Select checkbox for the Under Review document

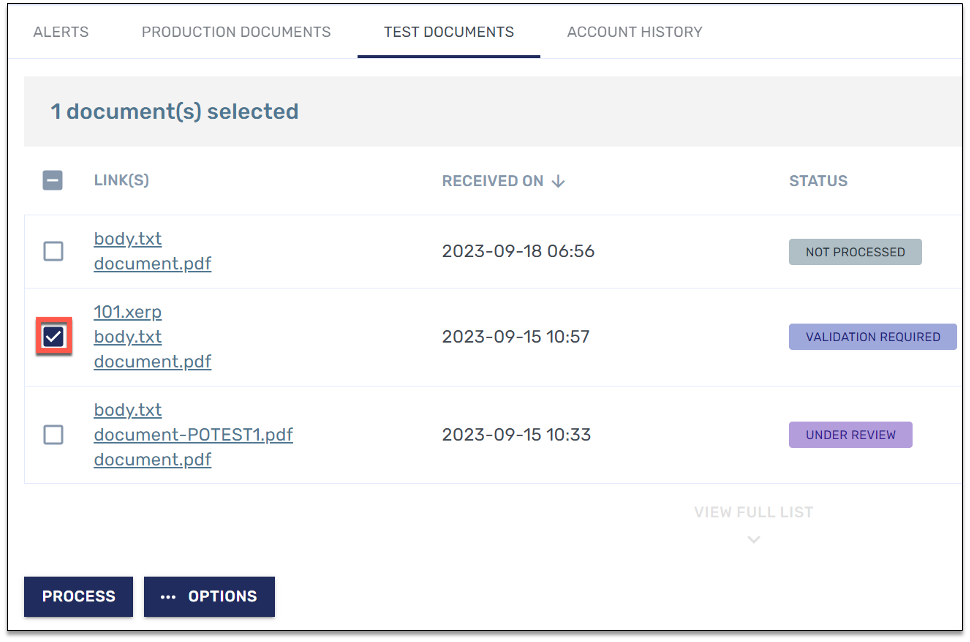click(53, 435)
